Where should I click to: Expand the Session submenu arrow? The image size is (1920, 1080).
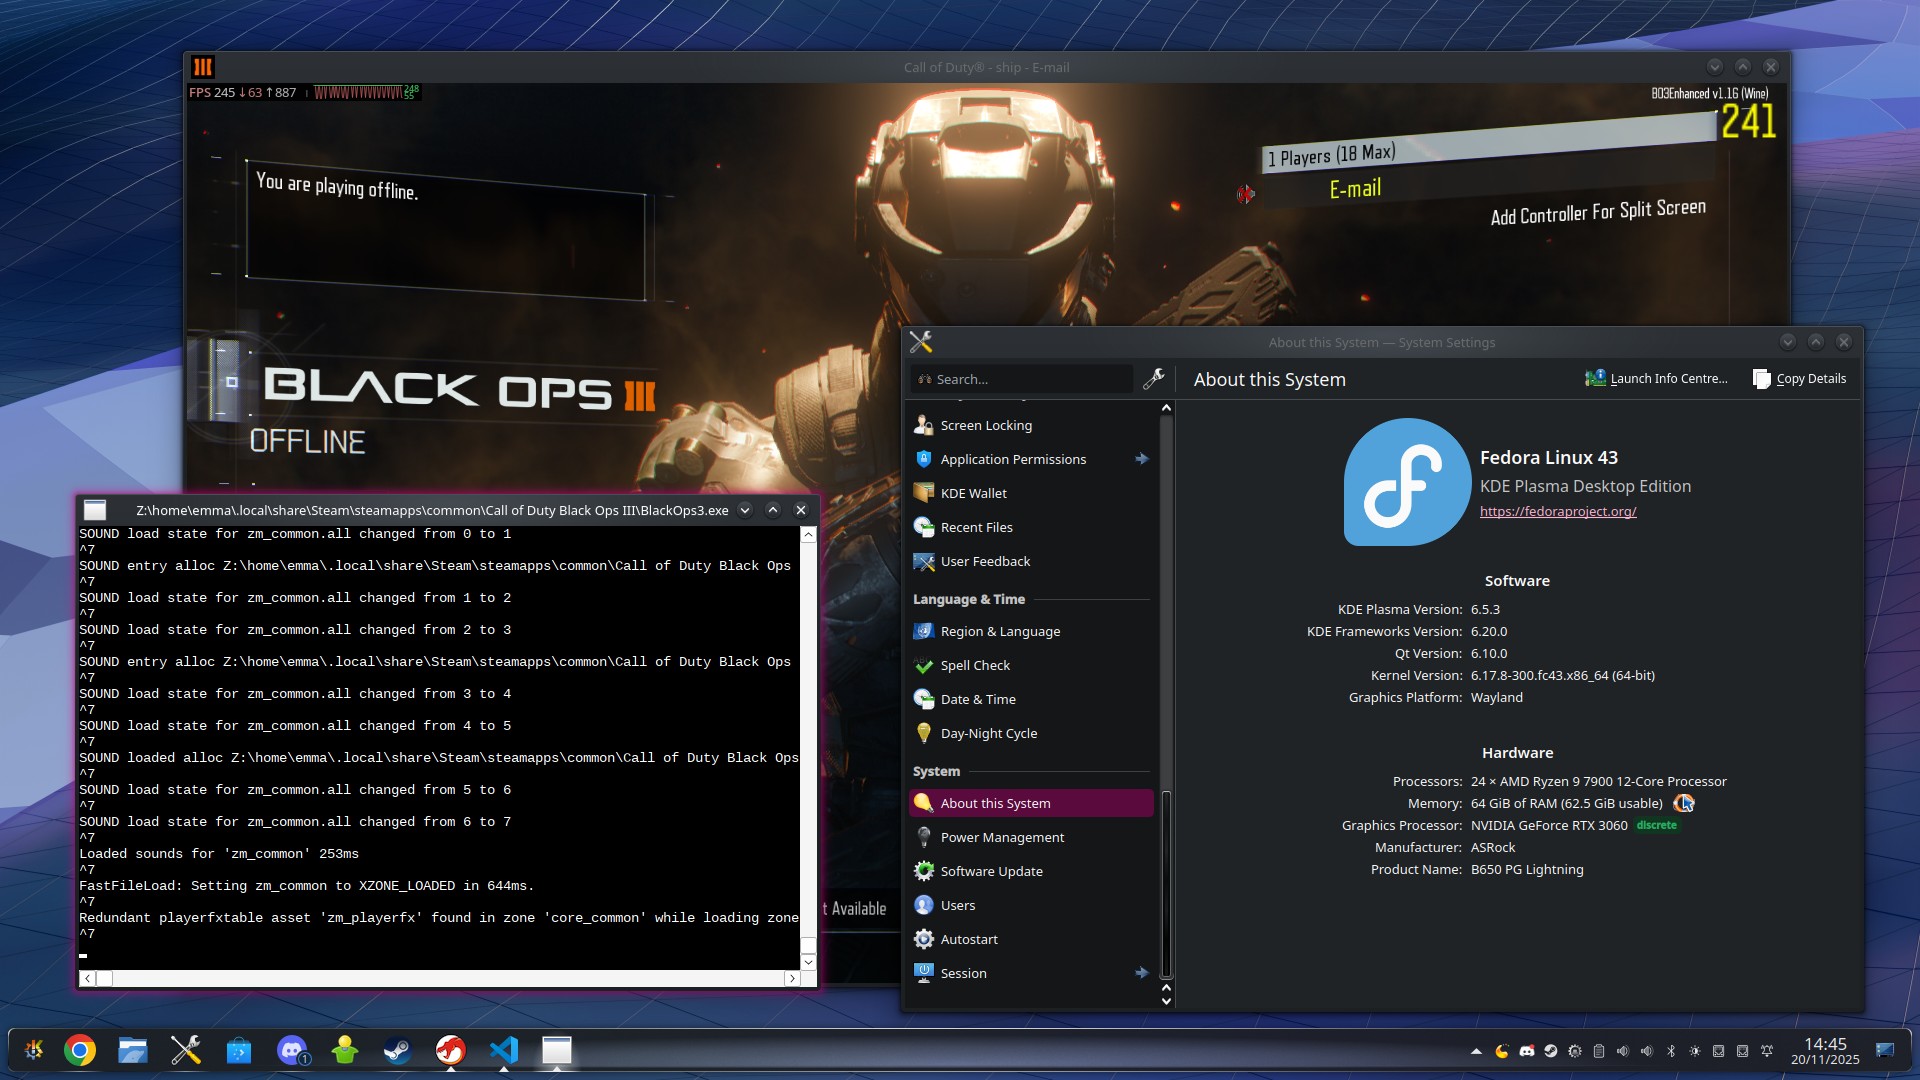tap(1141, 973)
